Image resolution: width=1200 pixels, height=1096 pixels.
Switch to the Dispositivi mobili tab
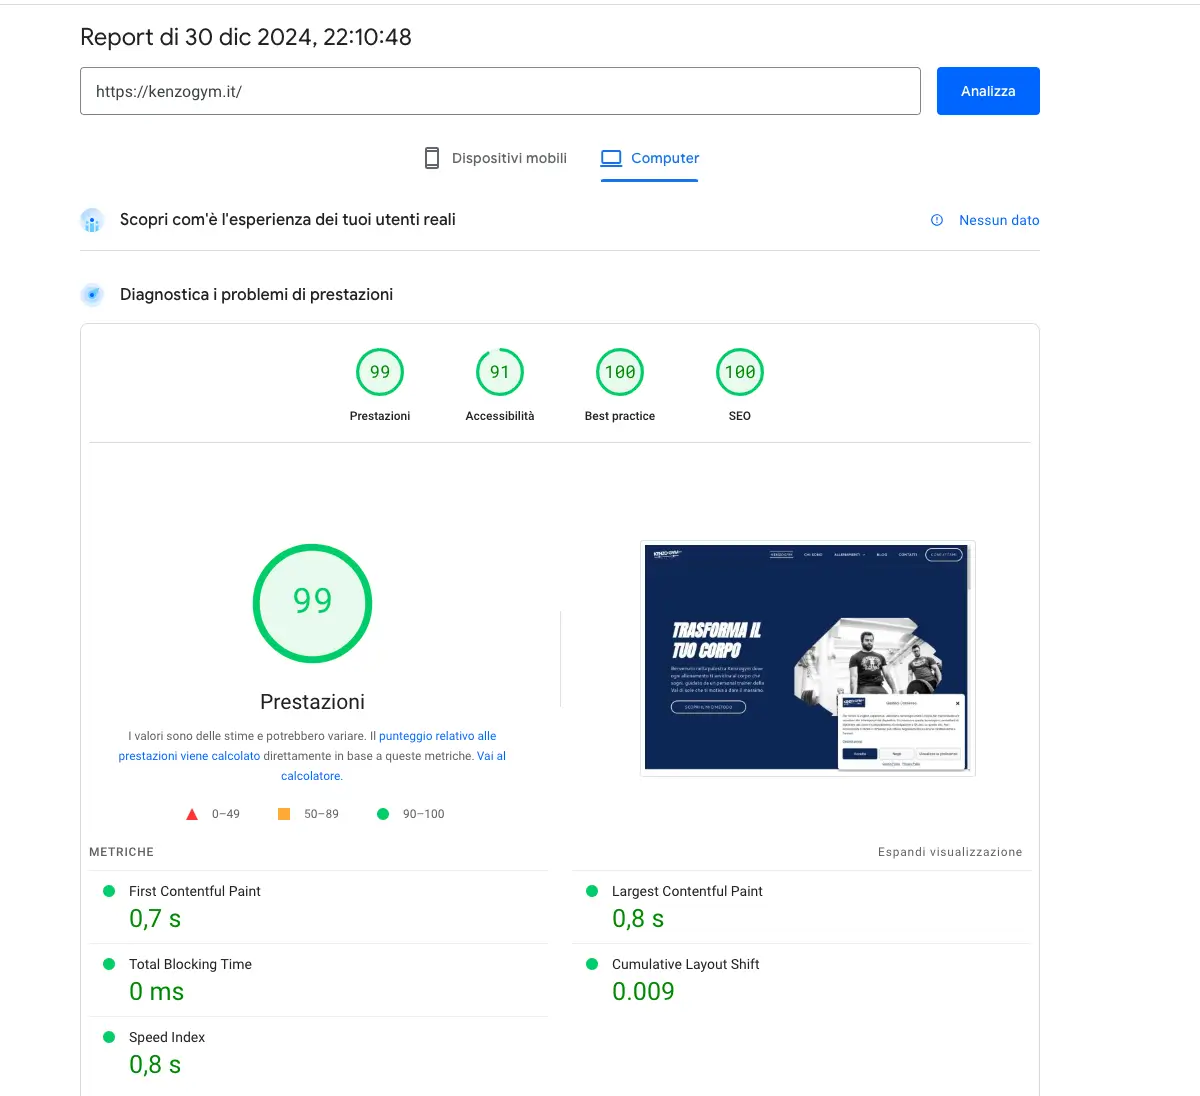pos(509,158)
